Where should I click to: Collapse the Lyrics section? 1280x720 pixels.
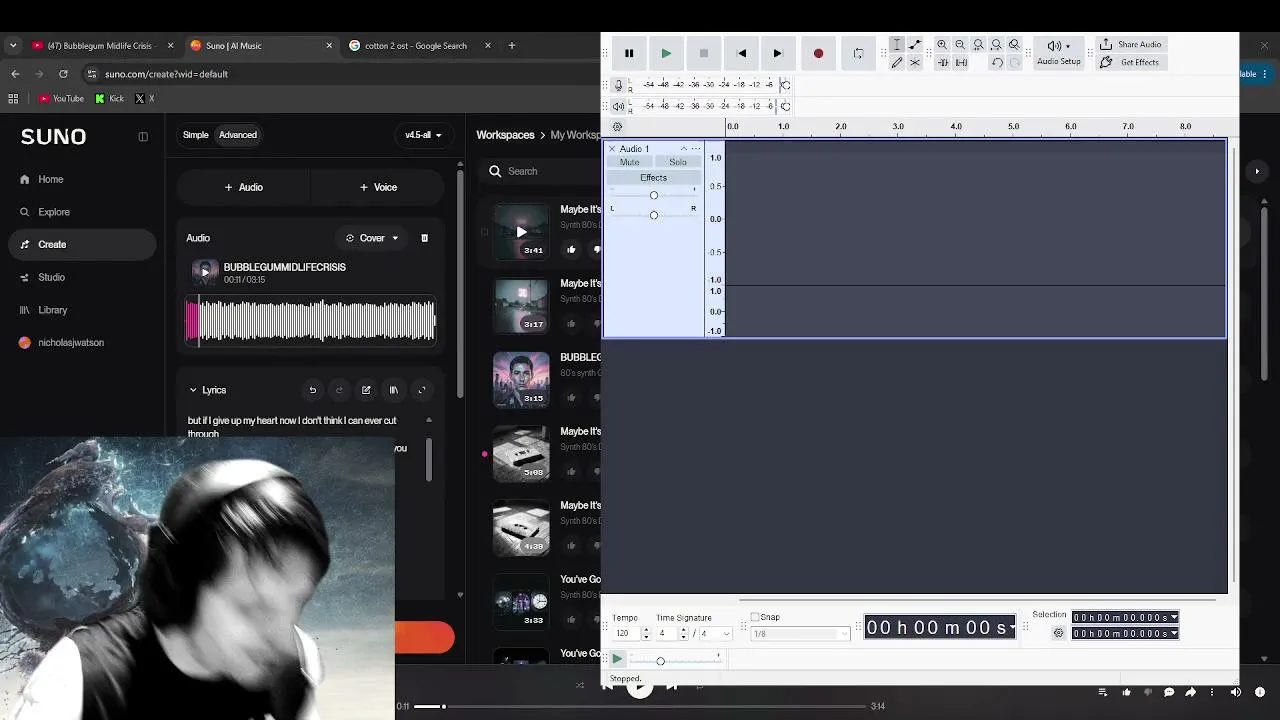point(193,390)
